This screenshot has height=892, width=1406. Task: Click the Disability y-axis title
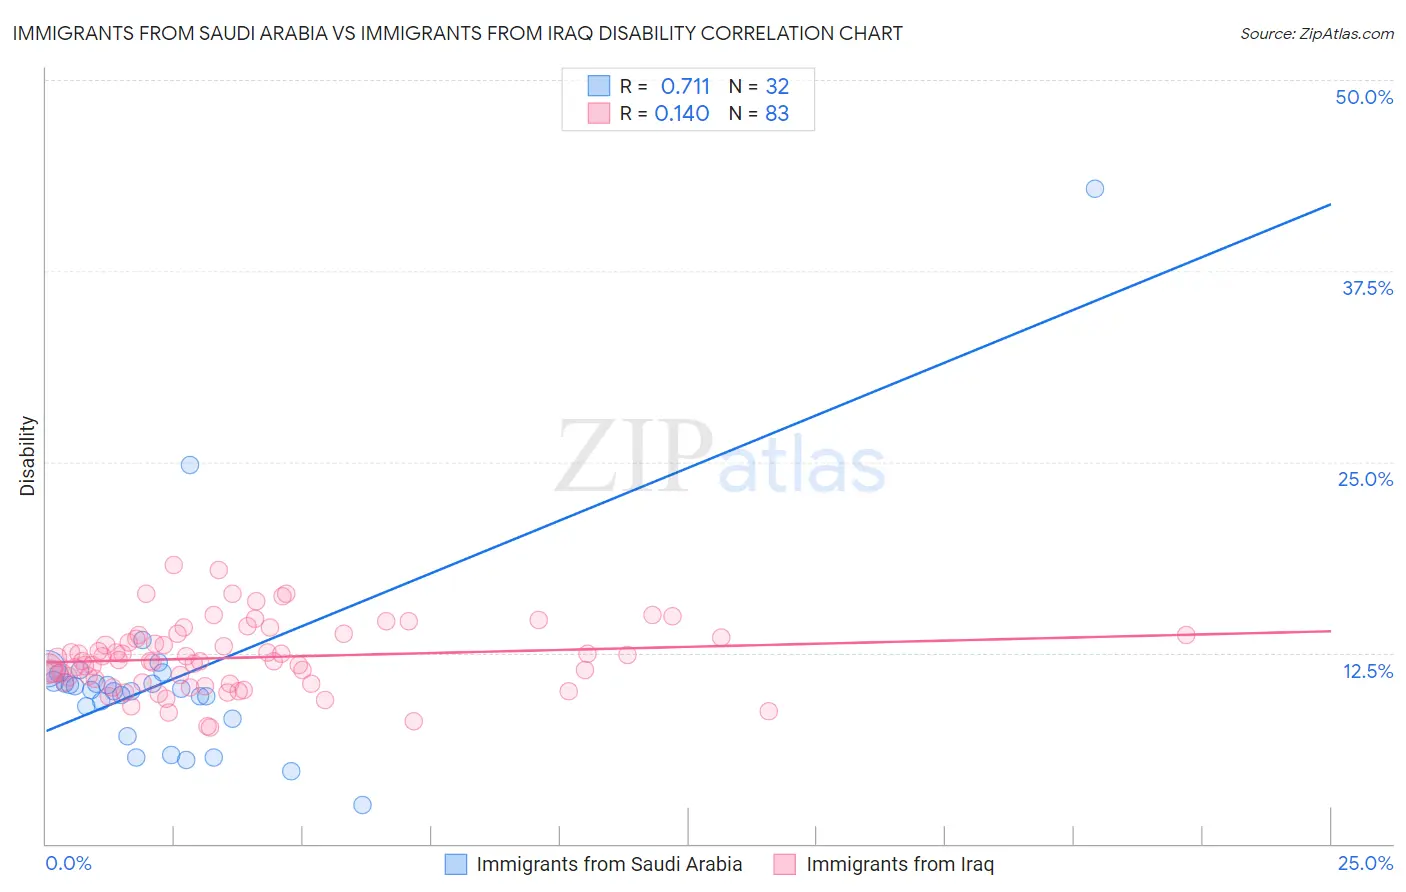coord(28,456)
